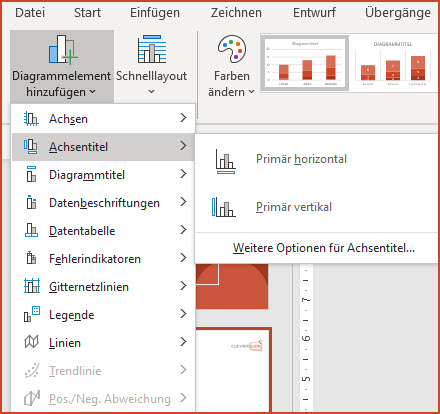Click the Legende icon in menu
Screen dimensions: 440x414
coord(32,314)
